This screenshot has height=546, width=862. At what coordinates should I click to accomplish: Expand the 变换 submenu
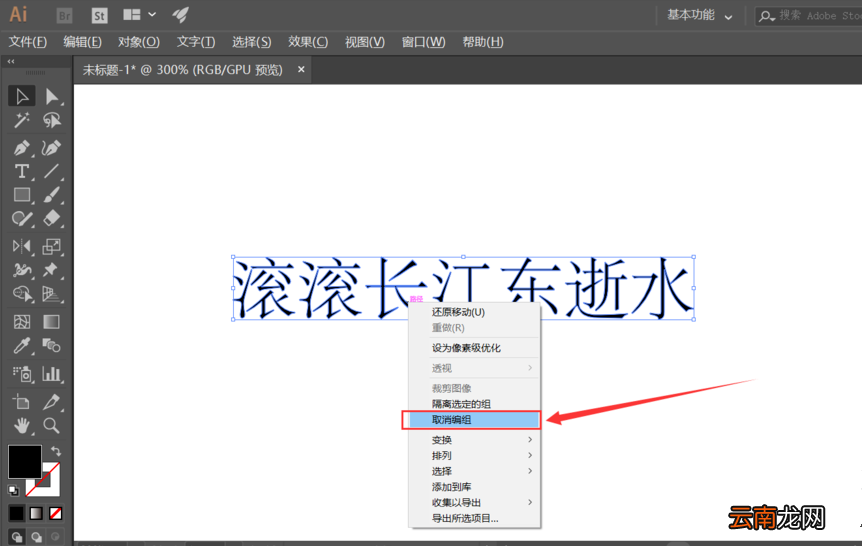point(475,439)
